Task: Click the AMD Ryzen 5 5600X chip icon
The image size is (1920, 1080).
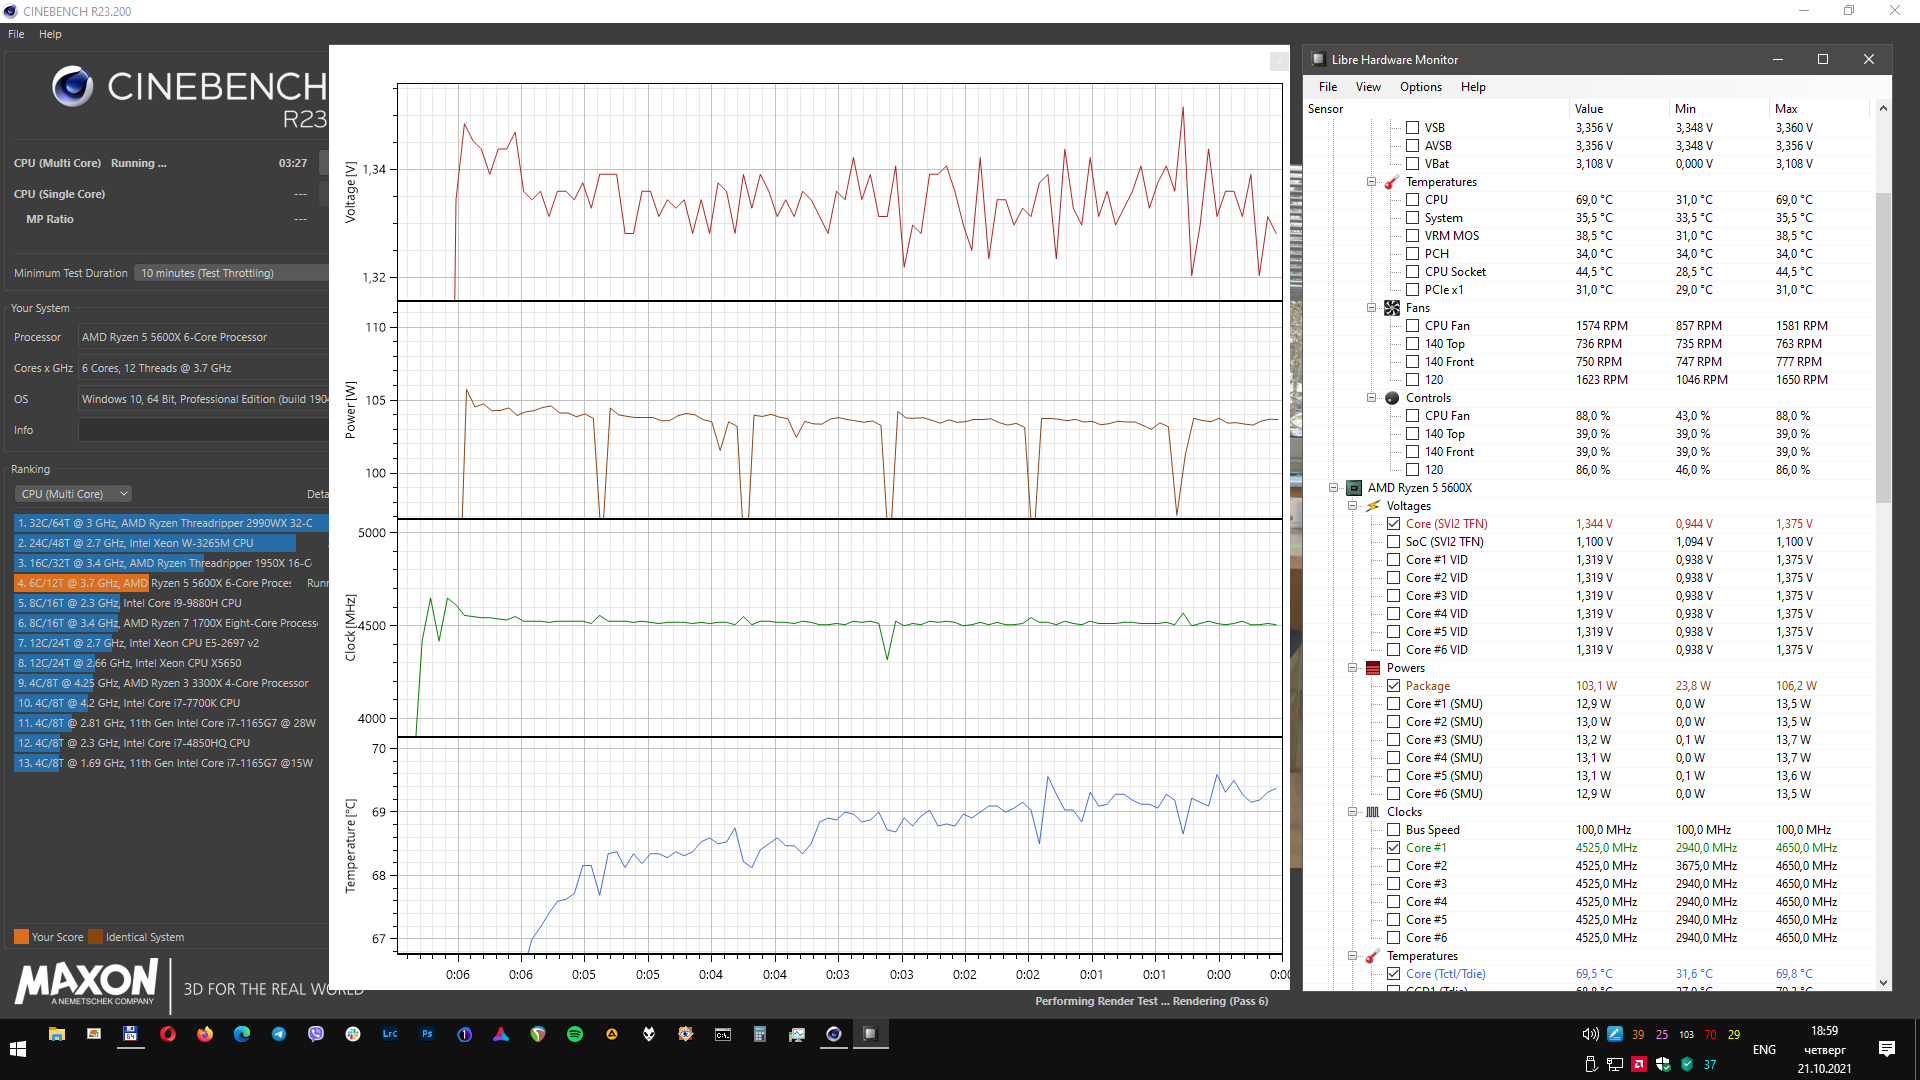Action: (x=1354, y=488)
